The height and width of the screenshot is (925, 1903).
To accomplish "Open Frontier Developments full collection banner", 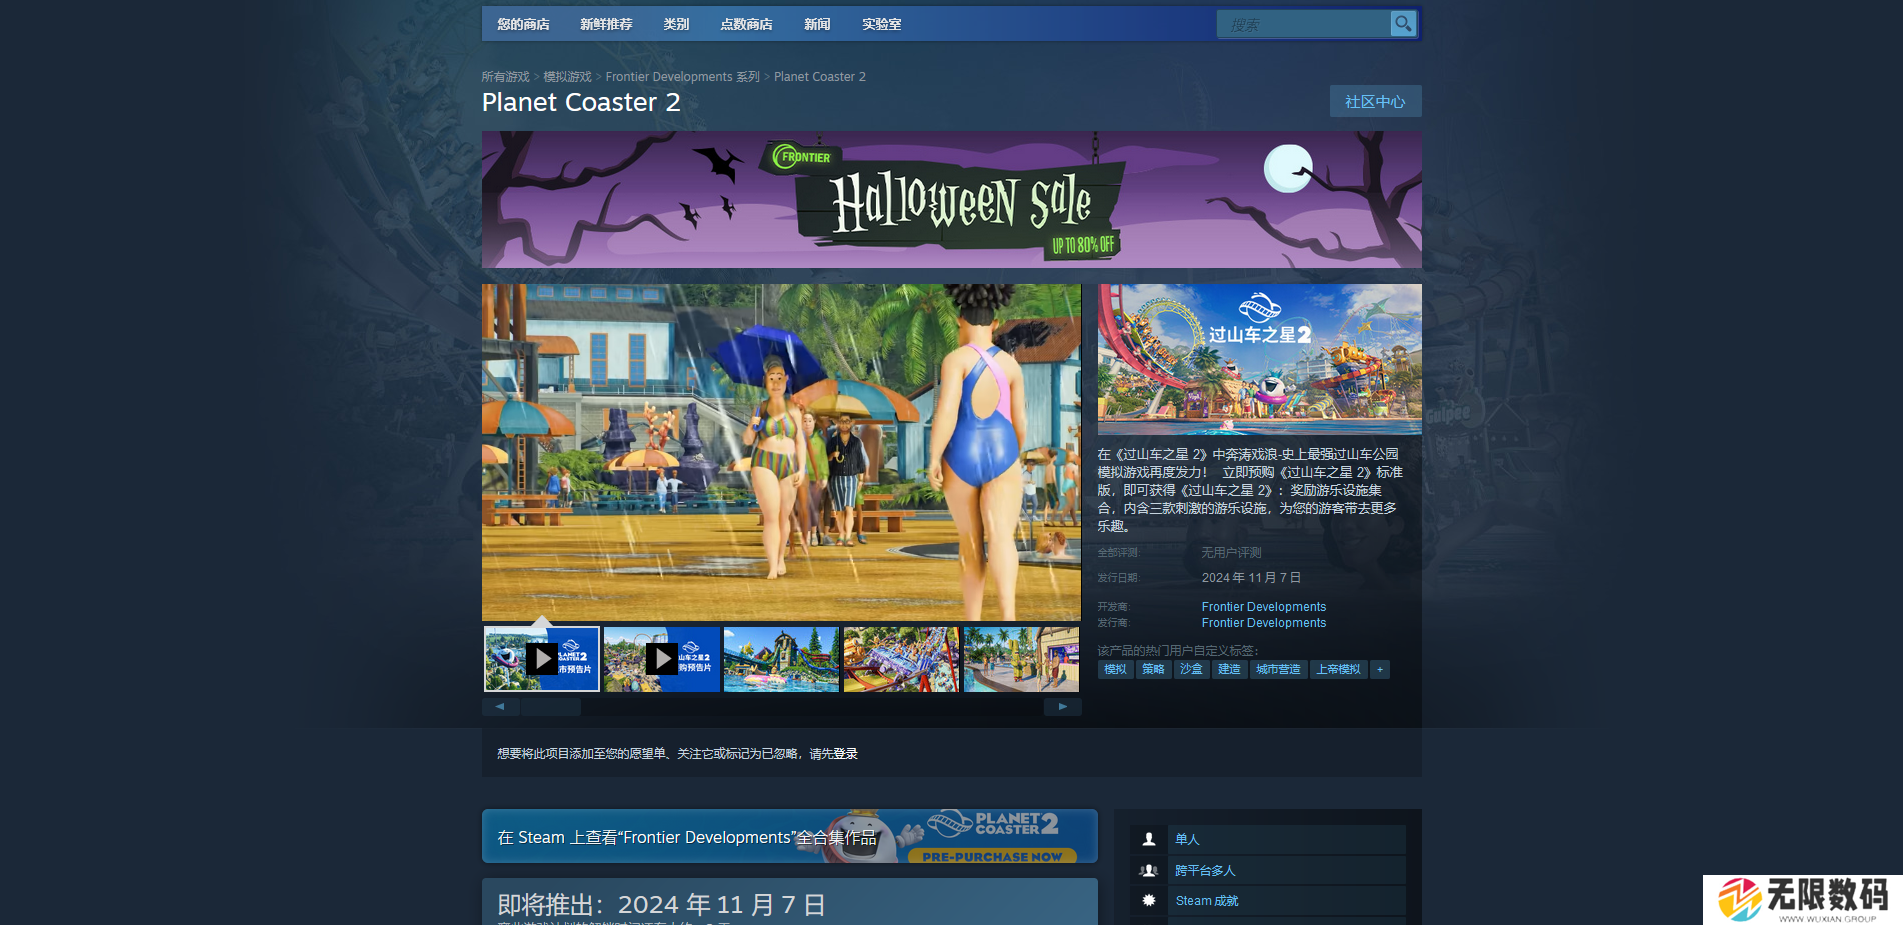I will (x=790, y=836).
